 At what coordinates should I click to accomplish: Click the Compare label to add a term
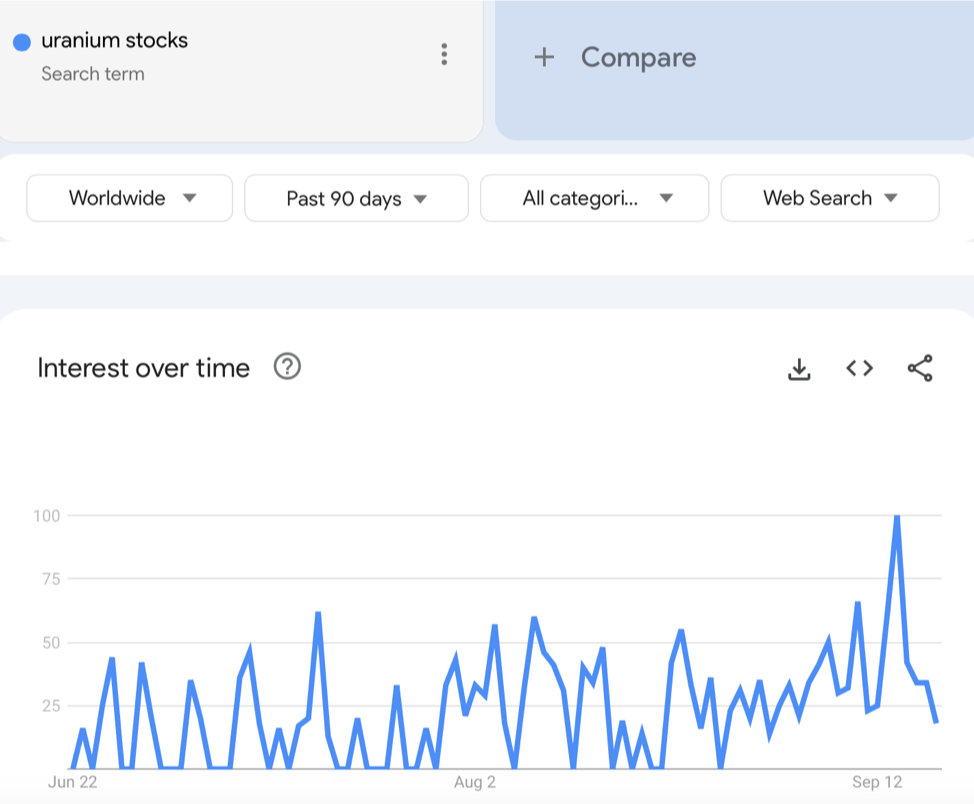[638, 57]
